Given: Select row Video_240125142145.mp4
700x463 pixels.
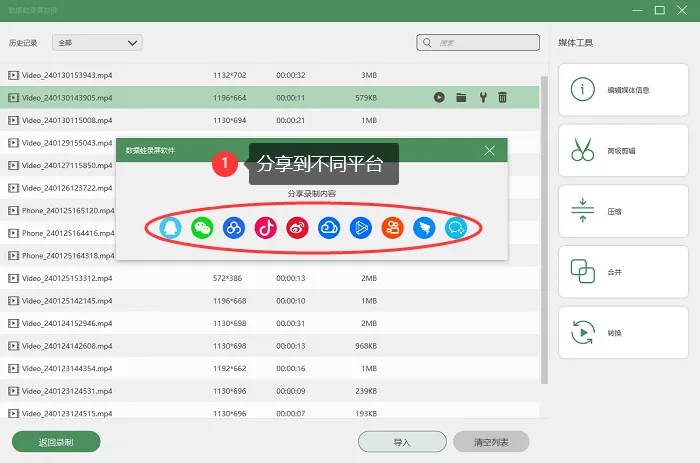Looking at the screenshot, I should tap(270, 300).
